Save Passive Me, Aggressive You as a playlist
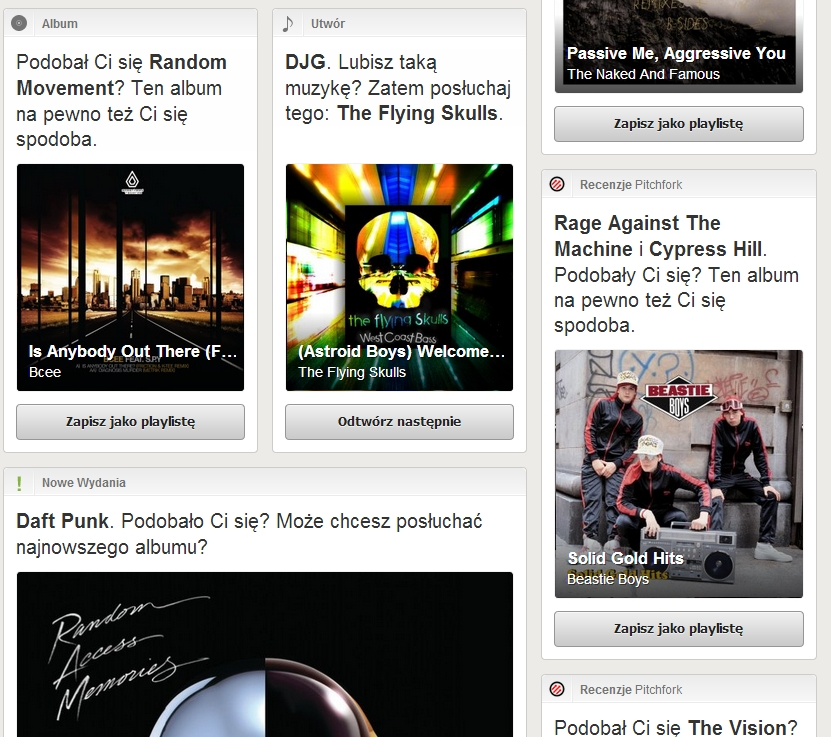The image size is (831, 737). point(678,124)
